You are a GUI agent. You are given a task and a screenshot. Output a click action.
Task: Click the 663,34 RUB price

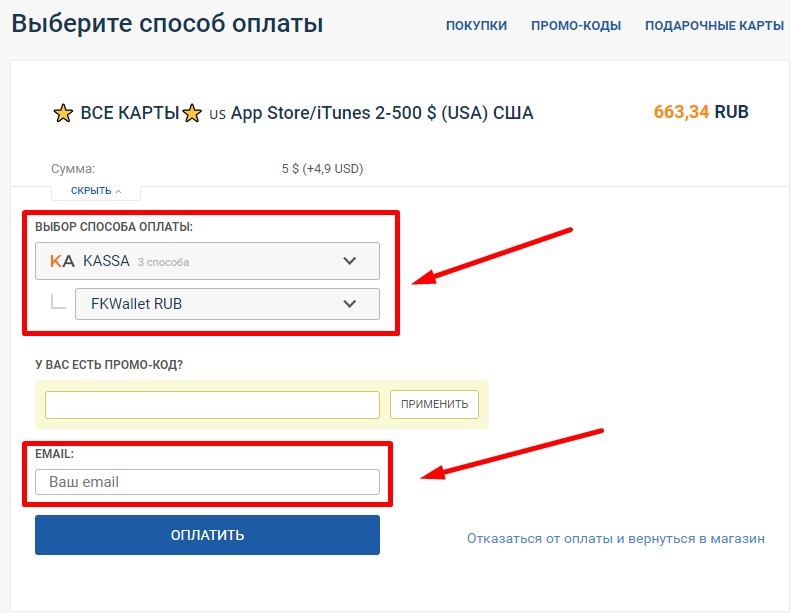700,112
